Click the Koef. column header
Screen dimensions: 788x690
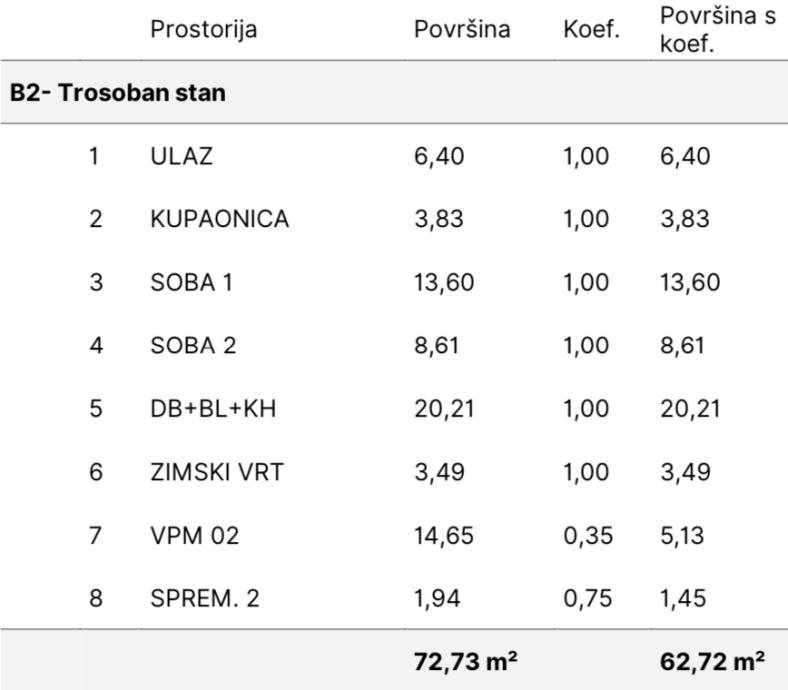click(591, 30)
